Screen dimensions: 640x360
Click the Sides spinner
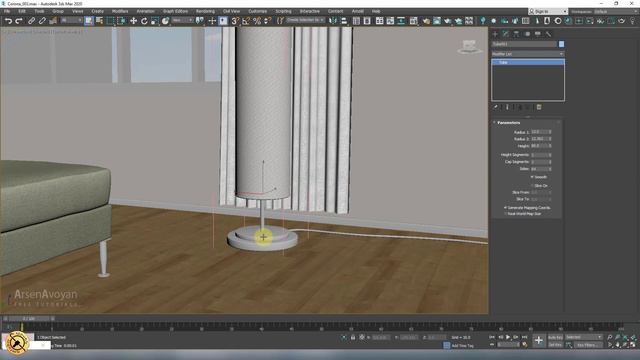pyautogui.click(x=550, y=169)
